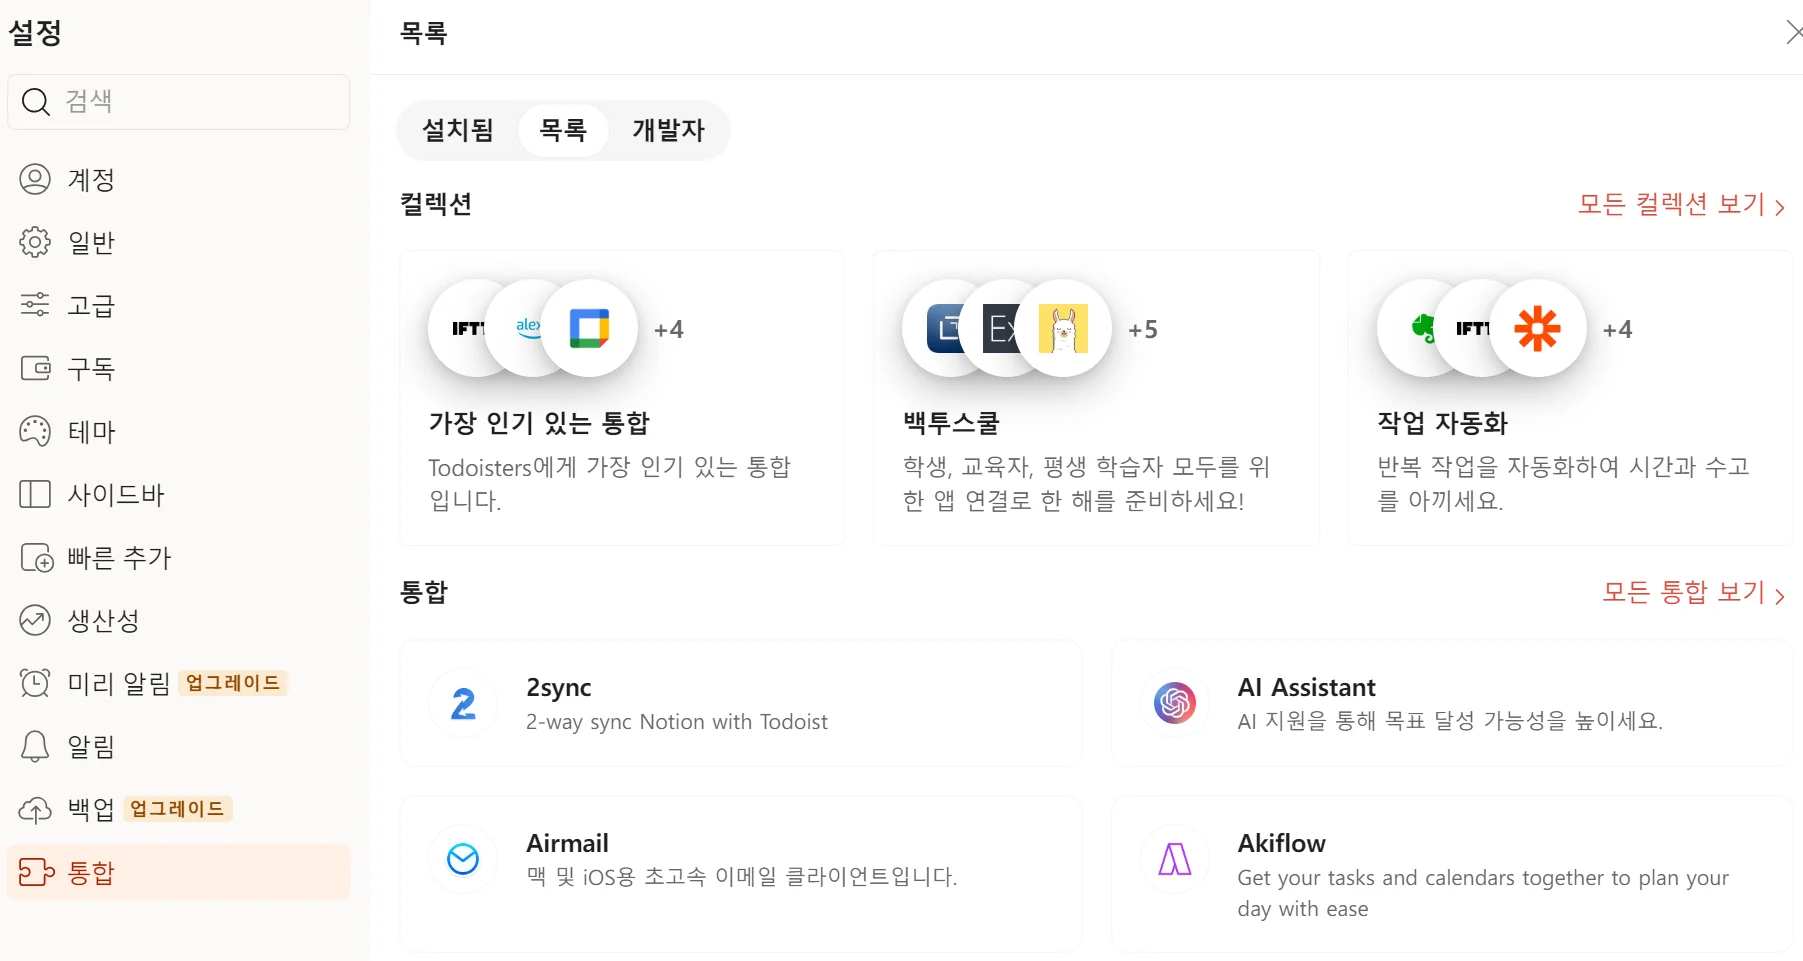Open 모든 통합 보기 link
Image resolution: width=1803 pixels, height=961 pixels.
[x=1693, y=593]
